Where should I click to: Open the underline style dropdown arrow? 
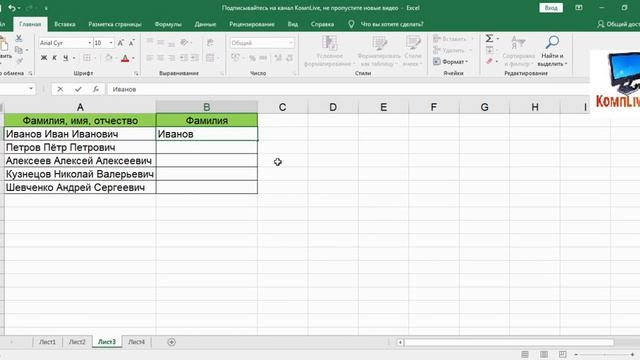(73, 58)
